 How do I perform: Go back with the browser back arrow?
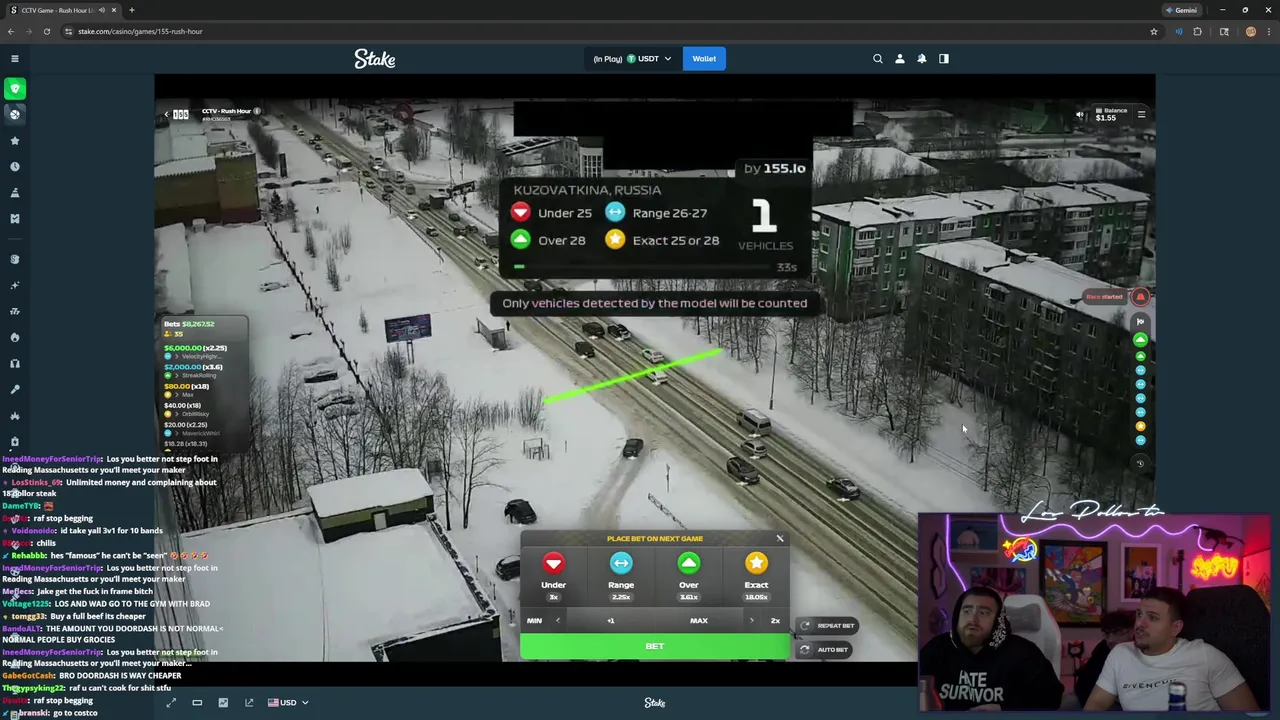tap(11, 31)
